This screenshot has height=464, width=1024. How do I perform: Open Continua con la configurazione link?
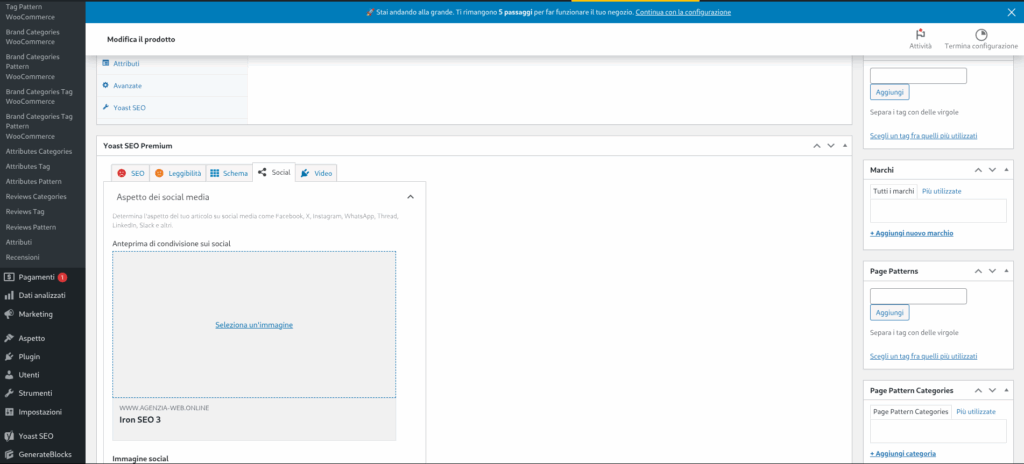683,12
